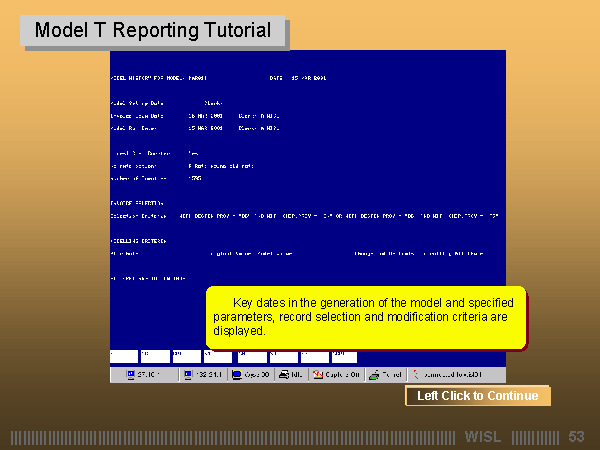Click the Capture Off status icon
Image resolution: width=600 pixels, height=450 pixels.
coord(319,375)
